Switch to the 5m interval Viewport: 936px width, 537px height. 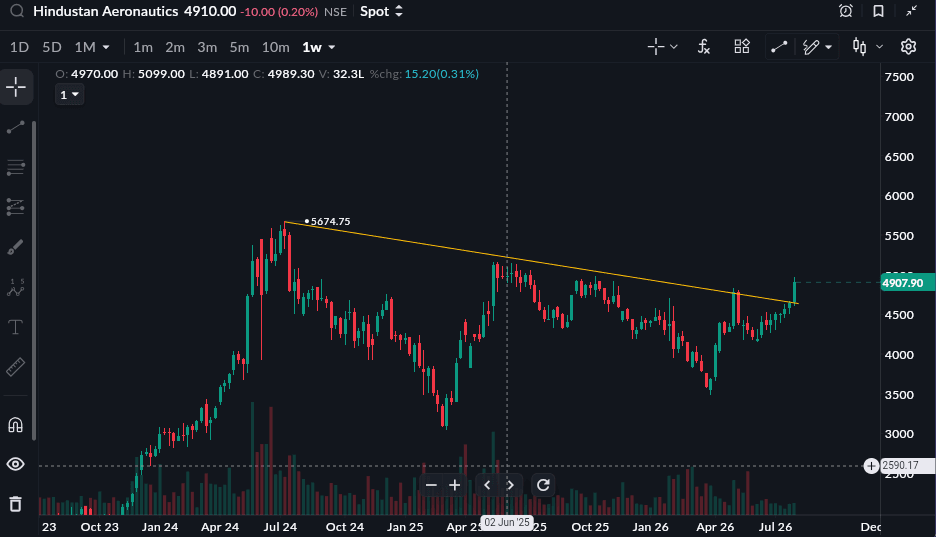click(239, 47)
